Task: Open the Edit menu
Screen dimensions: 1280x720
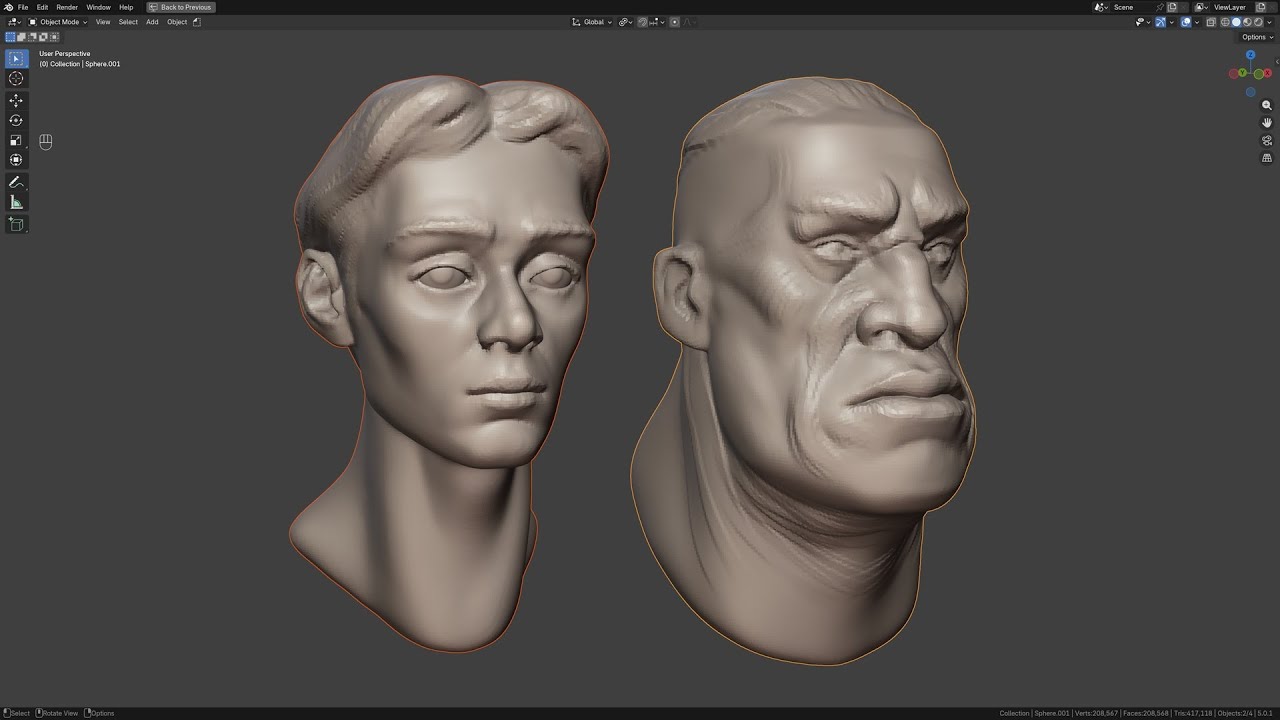Action: [42, 7]
